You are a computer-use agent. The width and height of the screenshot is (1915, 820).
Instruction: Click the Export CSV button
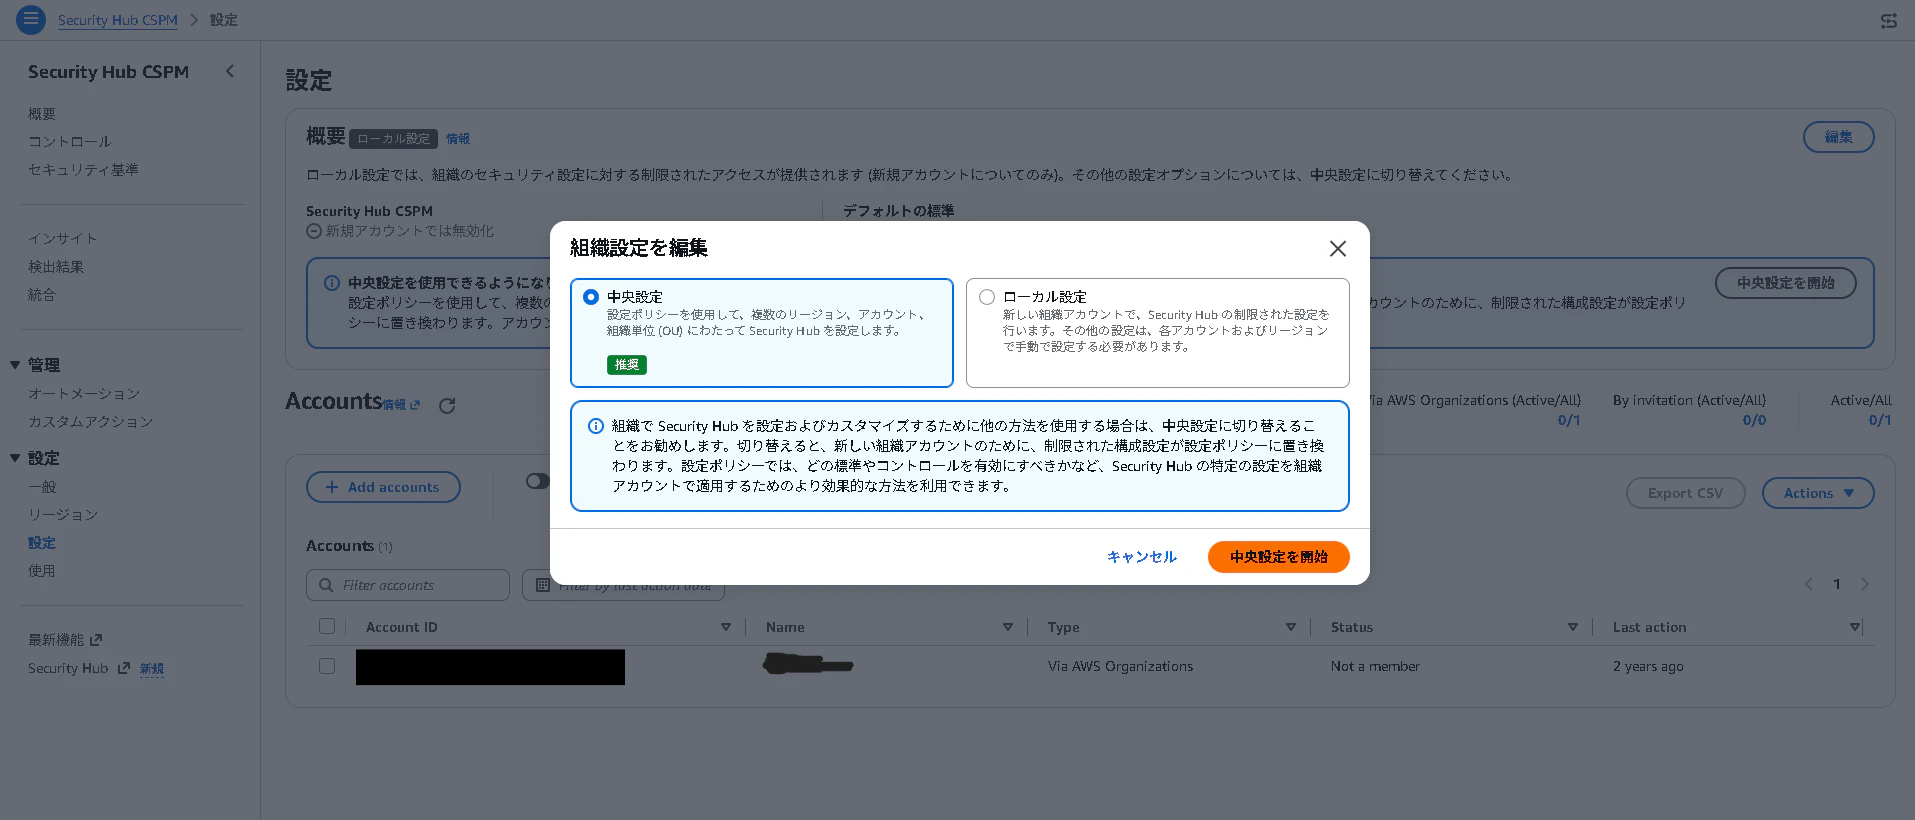[1685, 493]
